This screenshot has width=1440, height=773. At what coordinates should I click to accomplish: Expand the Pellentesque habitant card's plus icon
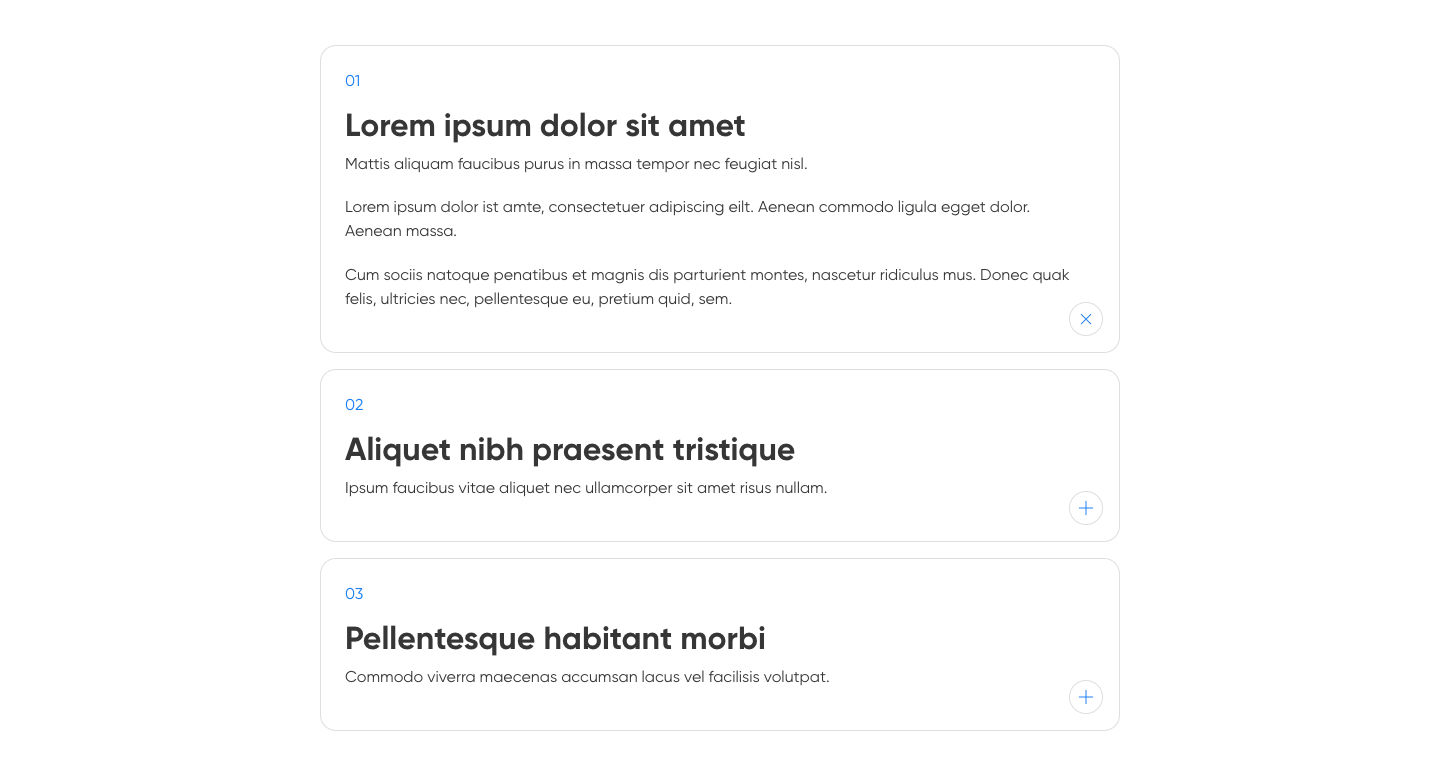[1086, 697]
